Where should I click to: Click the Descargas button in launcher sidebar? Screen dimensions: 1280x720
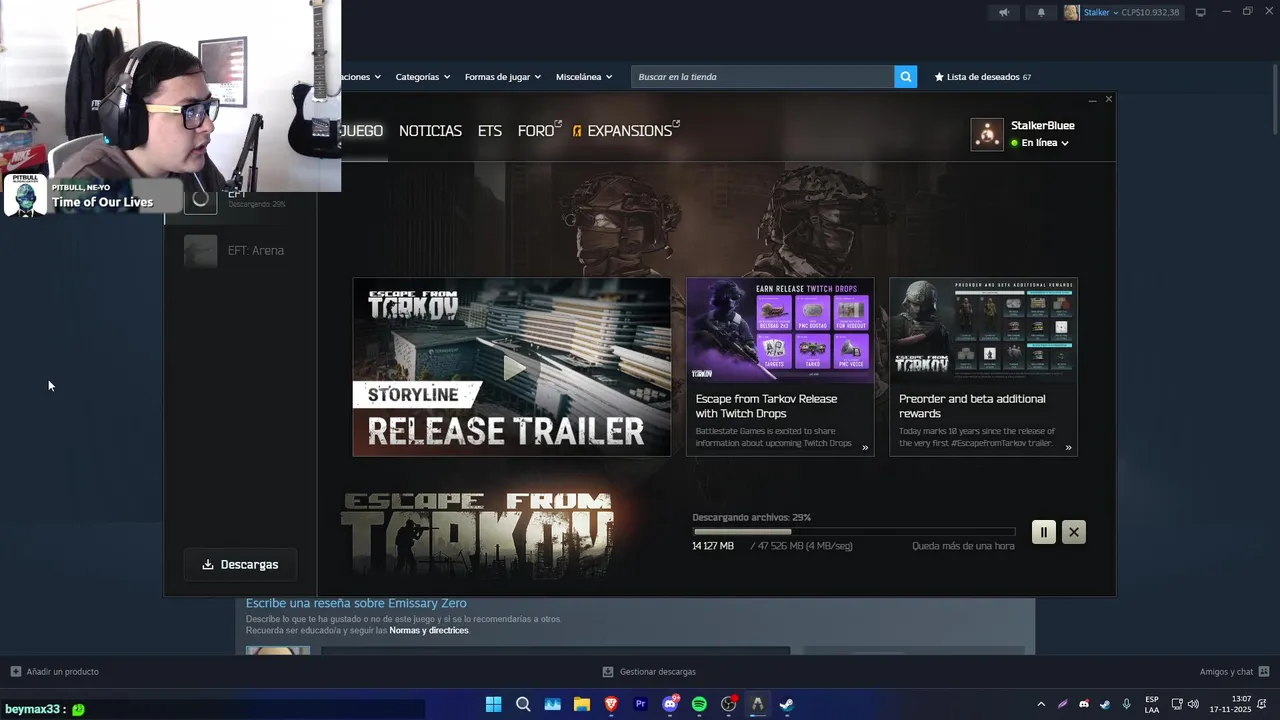pyautogui.click(x=240, y=564)
